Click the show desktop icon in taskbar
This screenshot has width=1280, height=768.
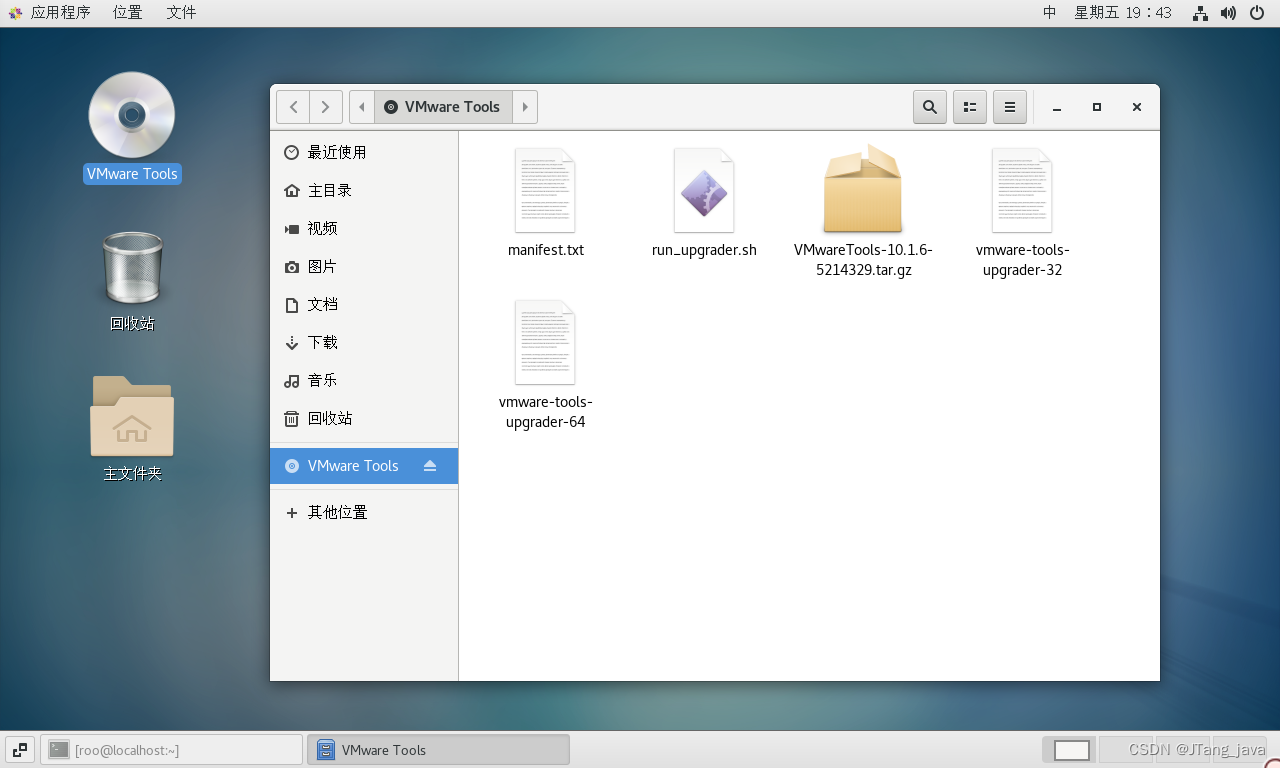coord(20,750)
